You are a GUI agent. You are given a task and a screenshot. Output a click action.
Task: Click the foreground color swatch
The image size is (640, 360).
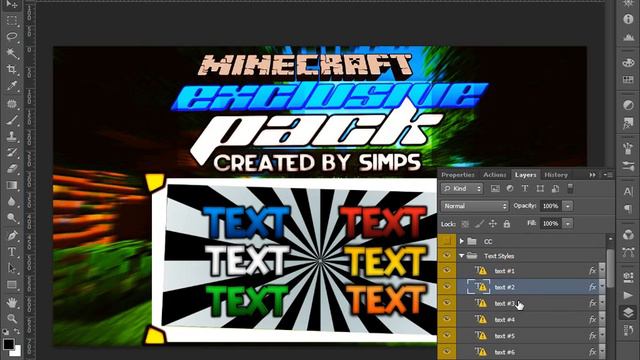8,343
